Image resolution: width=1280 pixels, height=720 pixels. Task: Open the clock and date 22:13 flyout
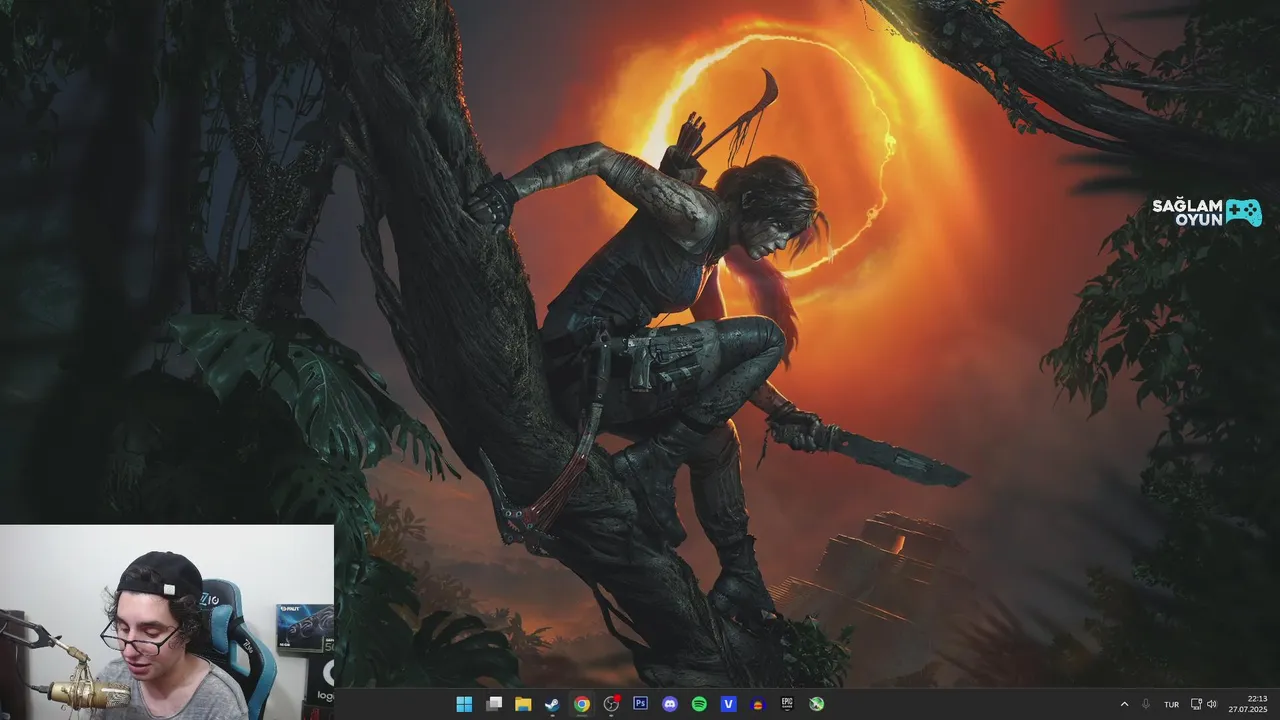tap(1248, 704)
